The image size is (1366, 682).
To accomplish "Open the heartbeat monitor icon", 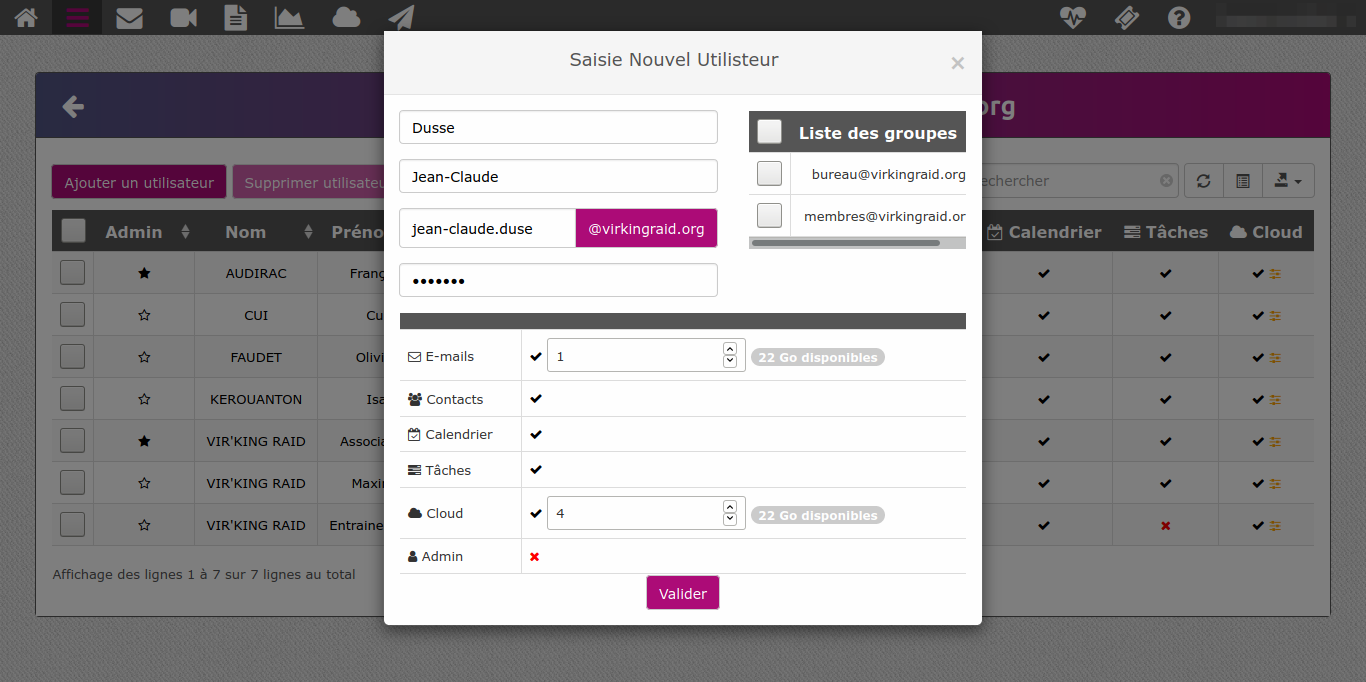I will (1072, 17).
